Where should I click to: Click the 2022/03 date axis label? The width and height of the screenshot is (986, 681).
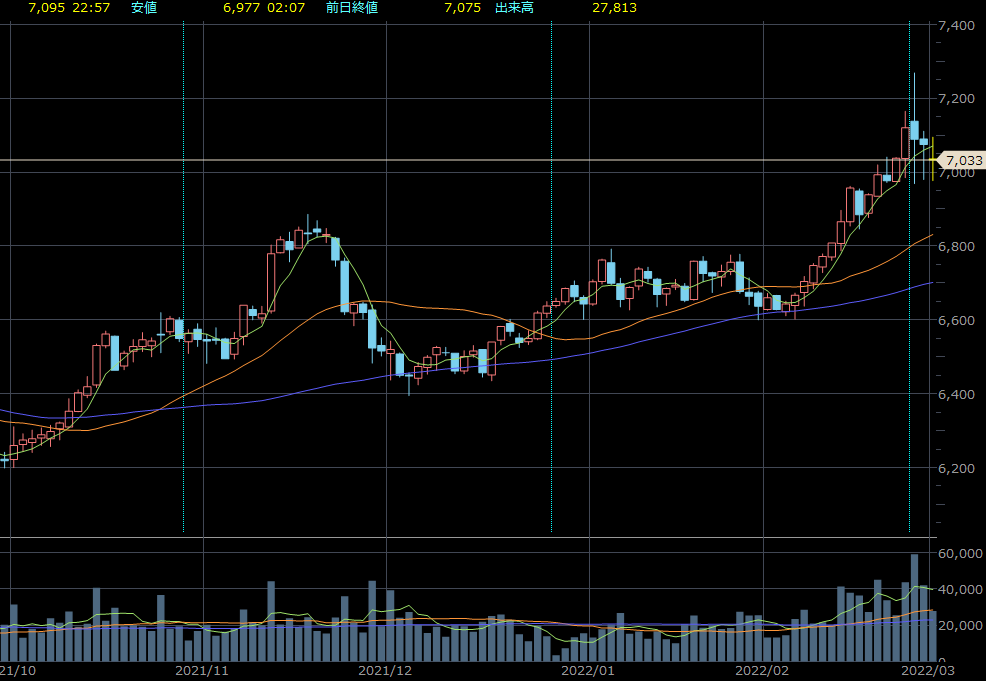[926, 670]
